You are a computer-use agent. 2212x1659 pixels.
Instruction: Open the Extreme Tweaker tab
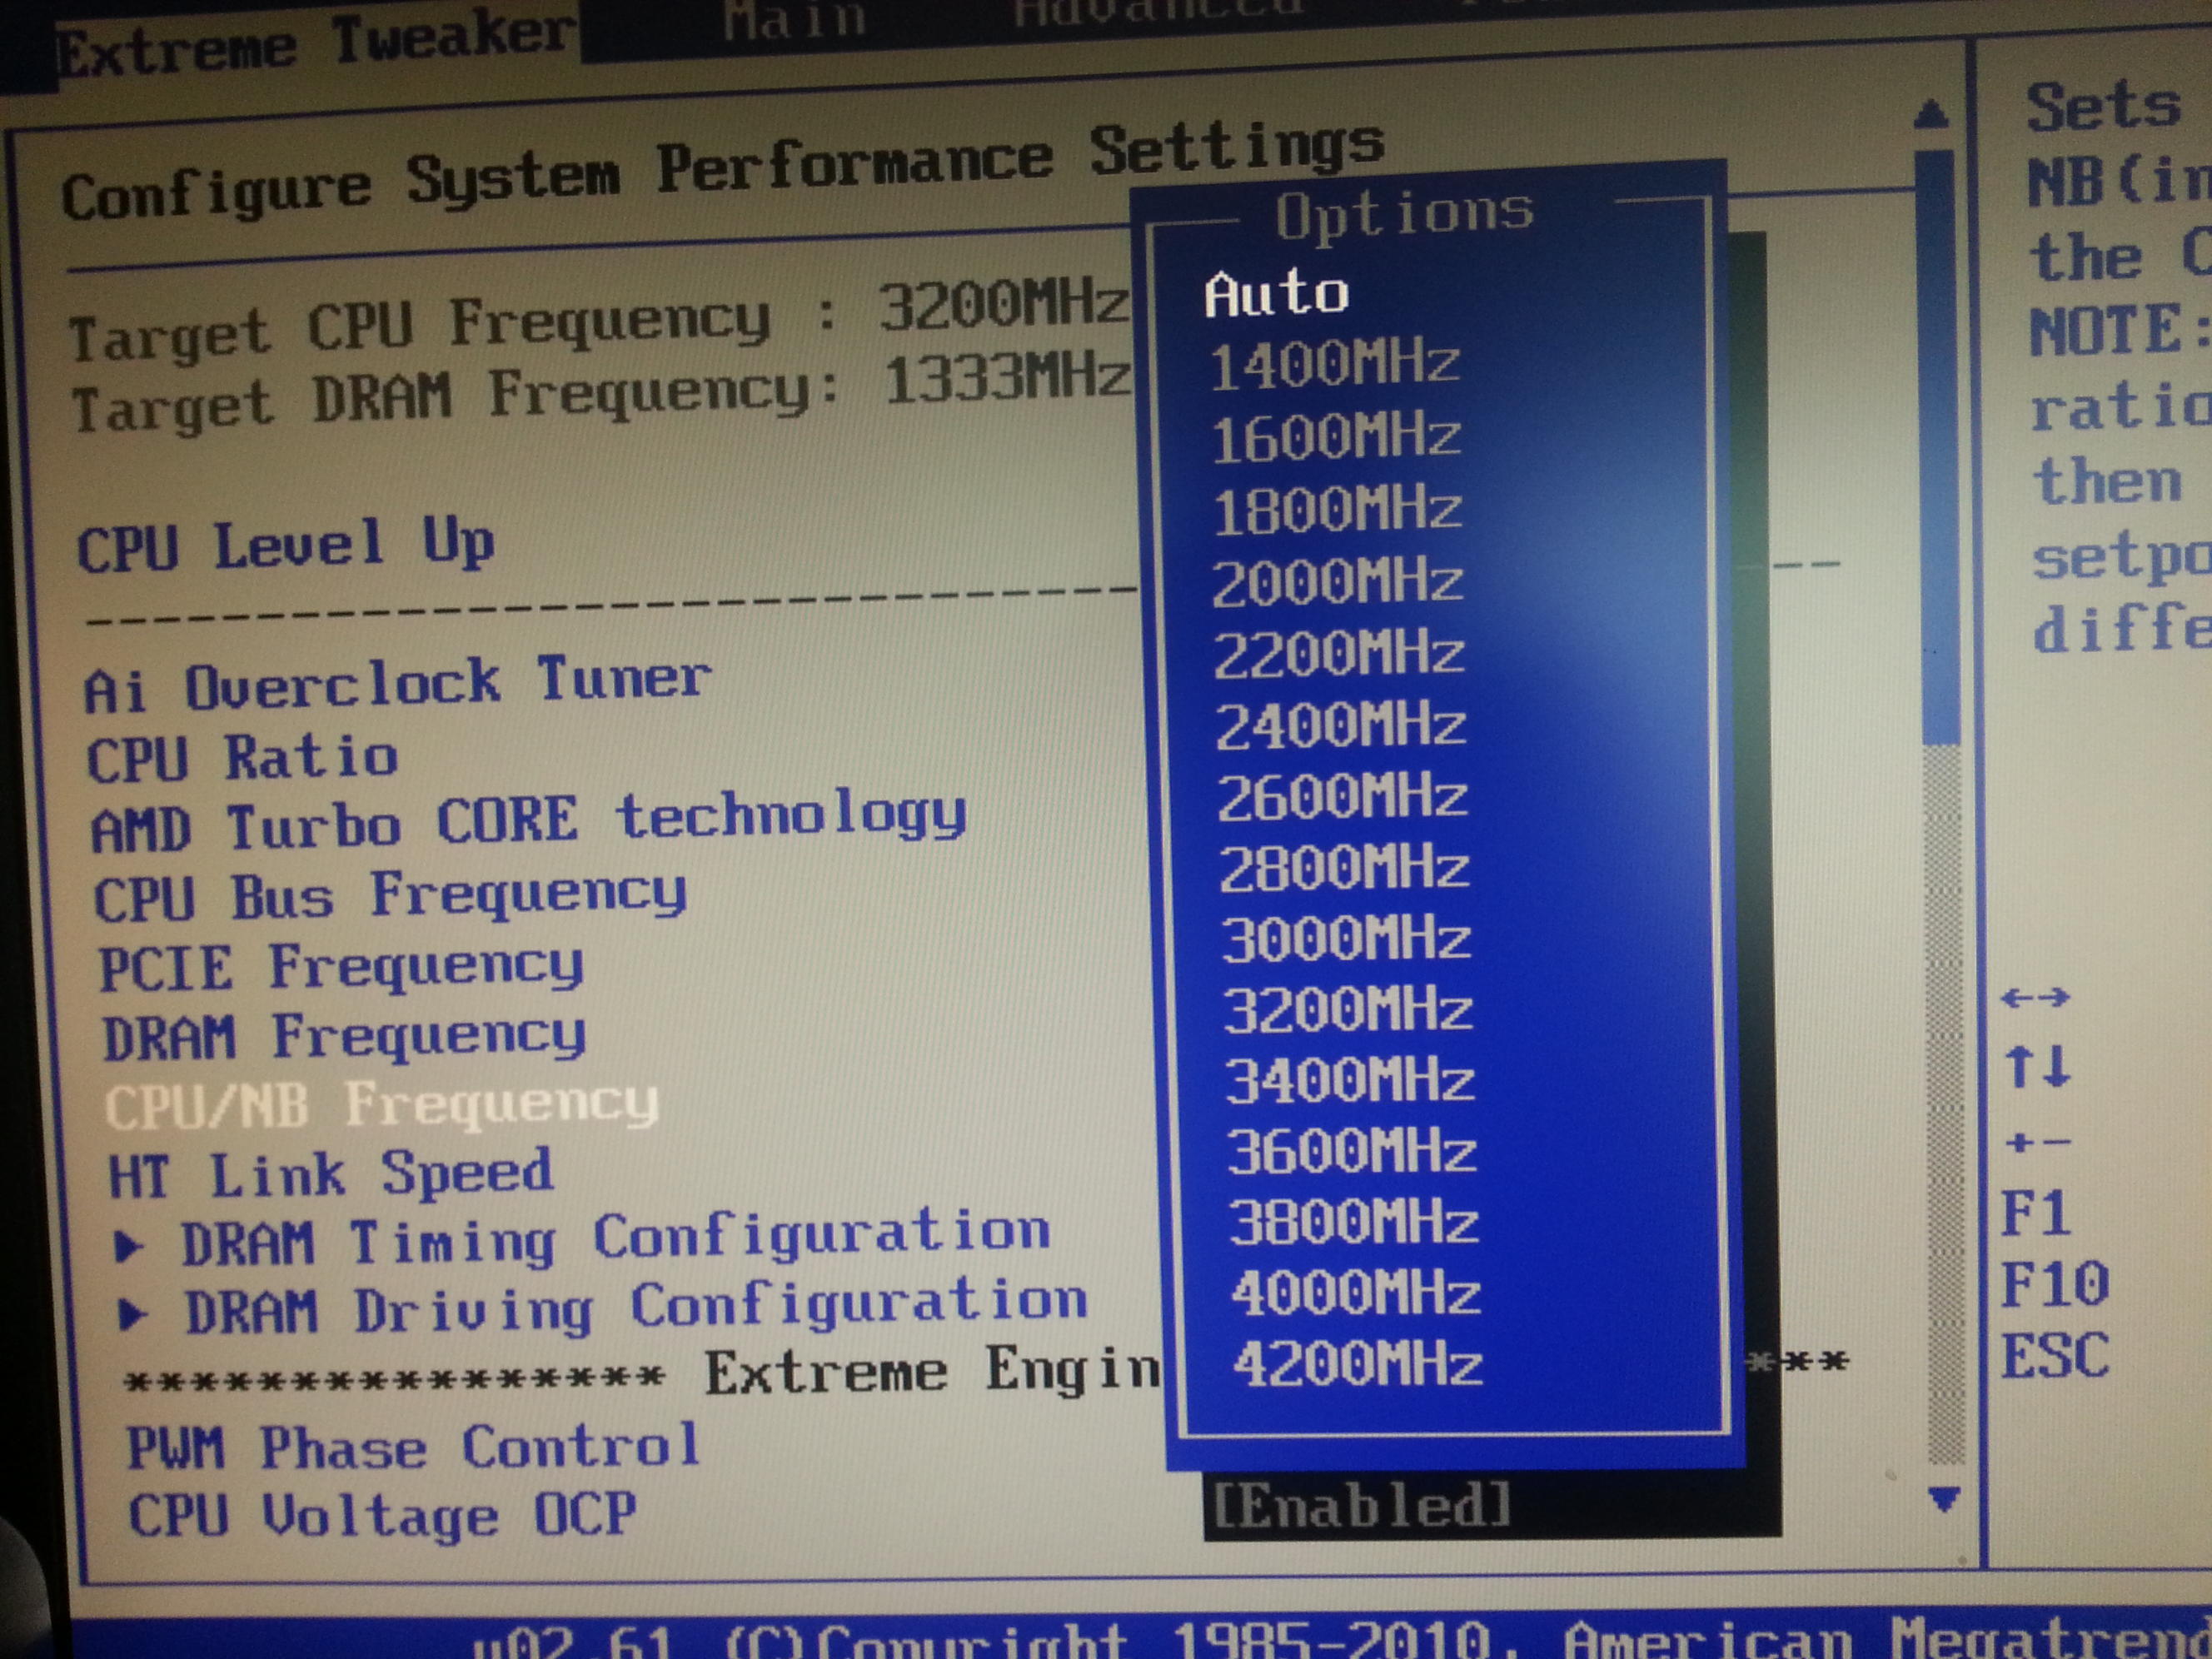pos(315,45)
